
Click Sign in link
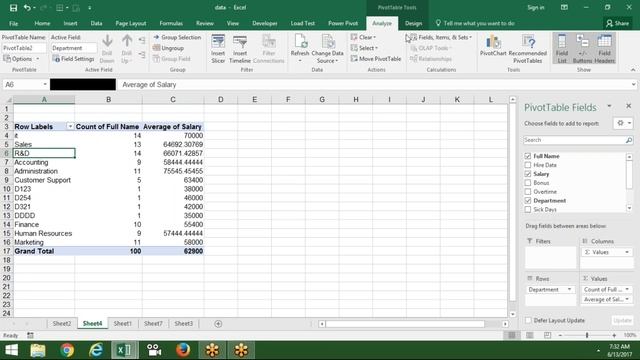point(536,8)
